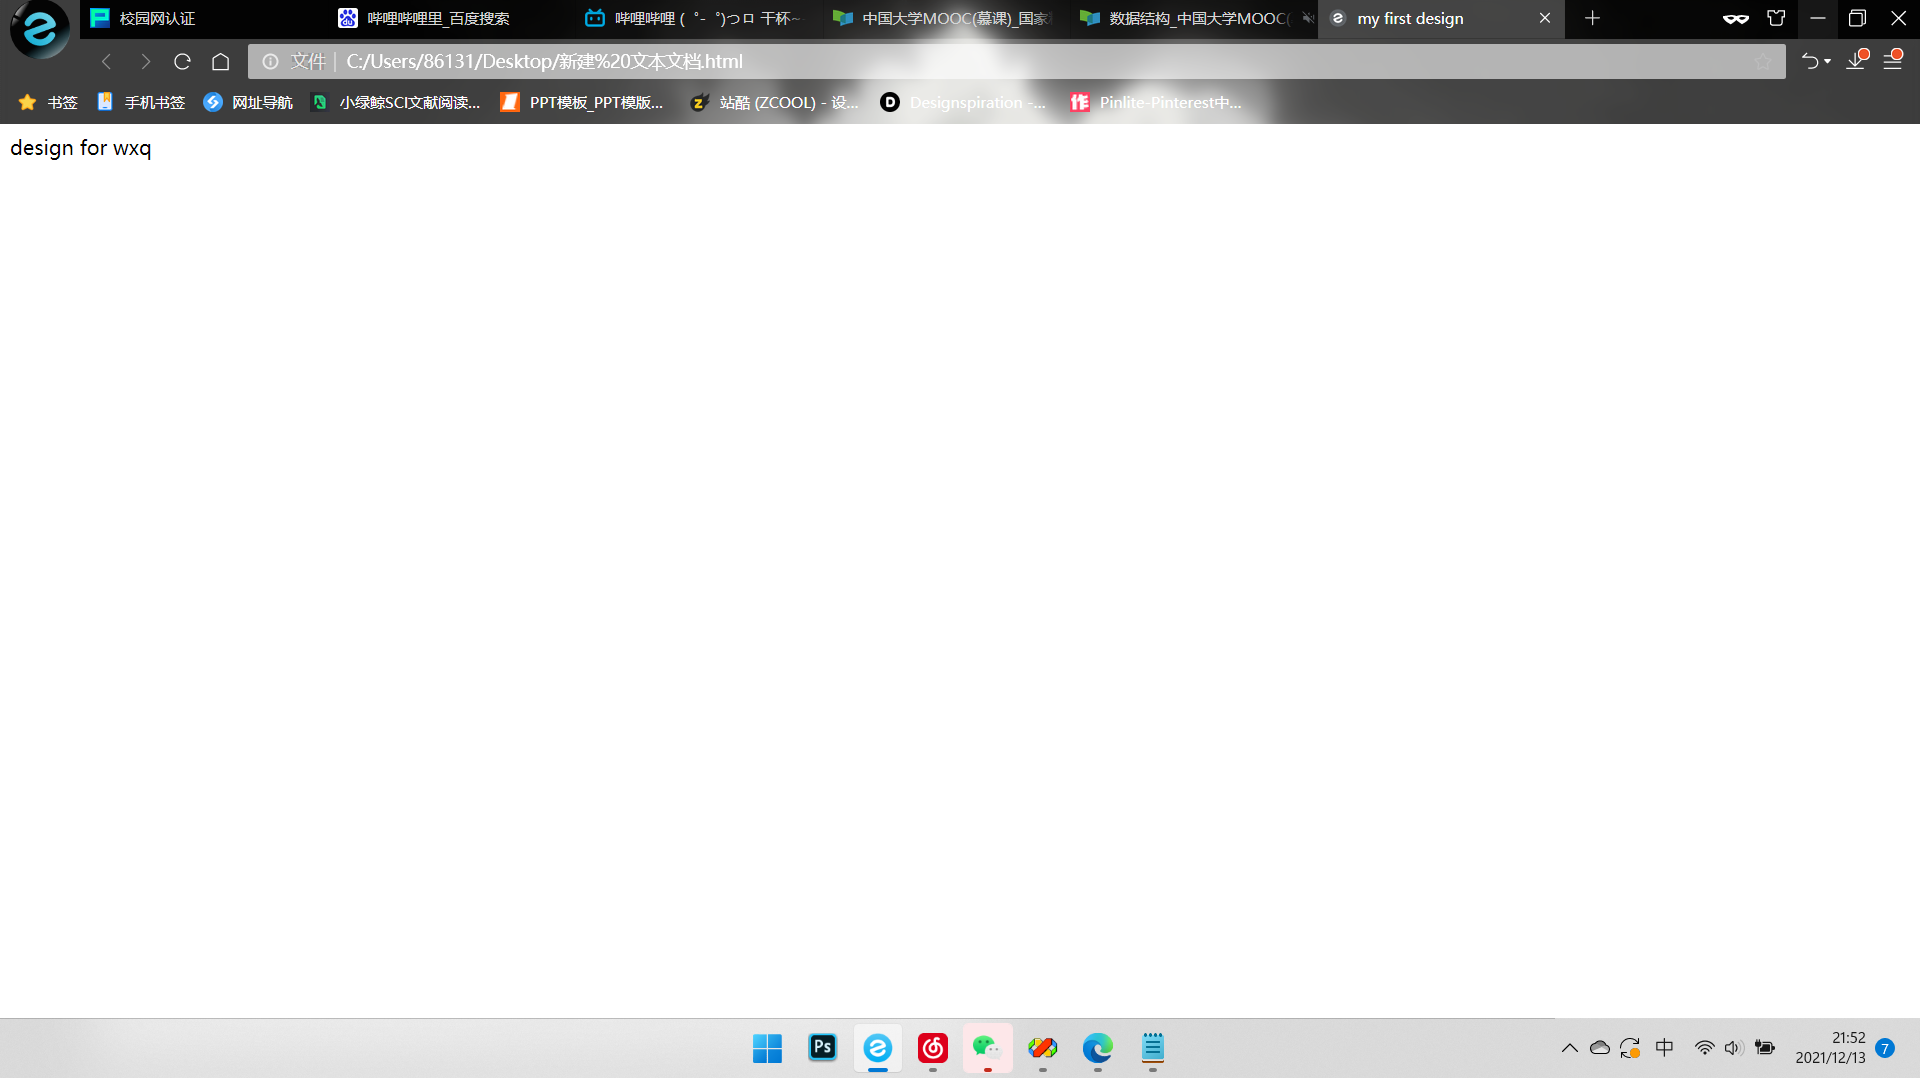Click the OneDrive cloud tray icon
The height and width of the screenshot is (1078, 1920).
1600,1048
